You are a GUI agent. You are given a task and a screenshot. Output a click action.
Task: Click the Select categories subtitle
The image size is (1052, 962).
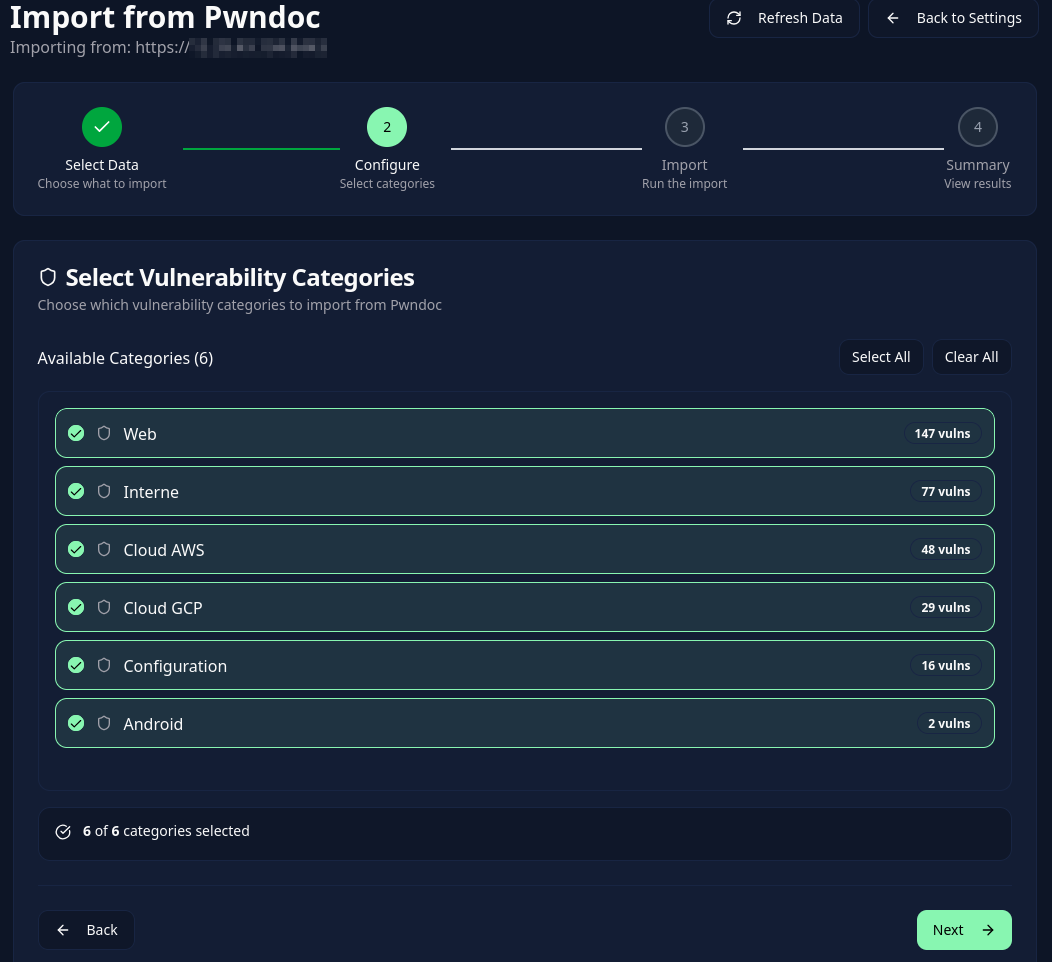coord(387,184)
